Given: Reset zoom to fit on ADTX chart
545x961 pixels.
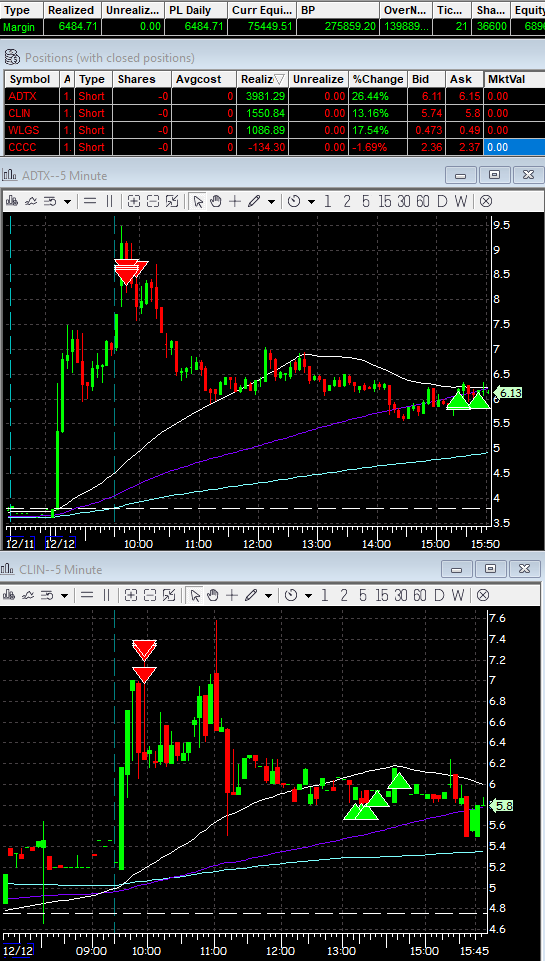Looking at the screenshot, I should point(172,201).
